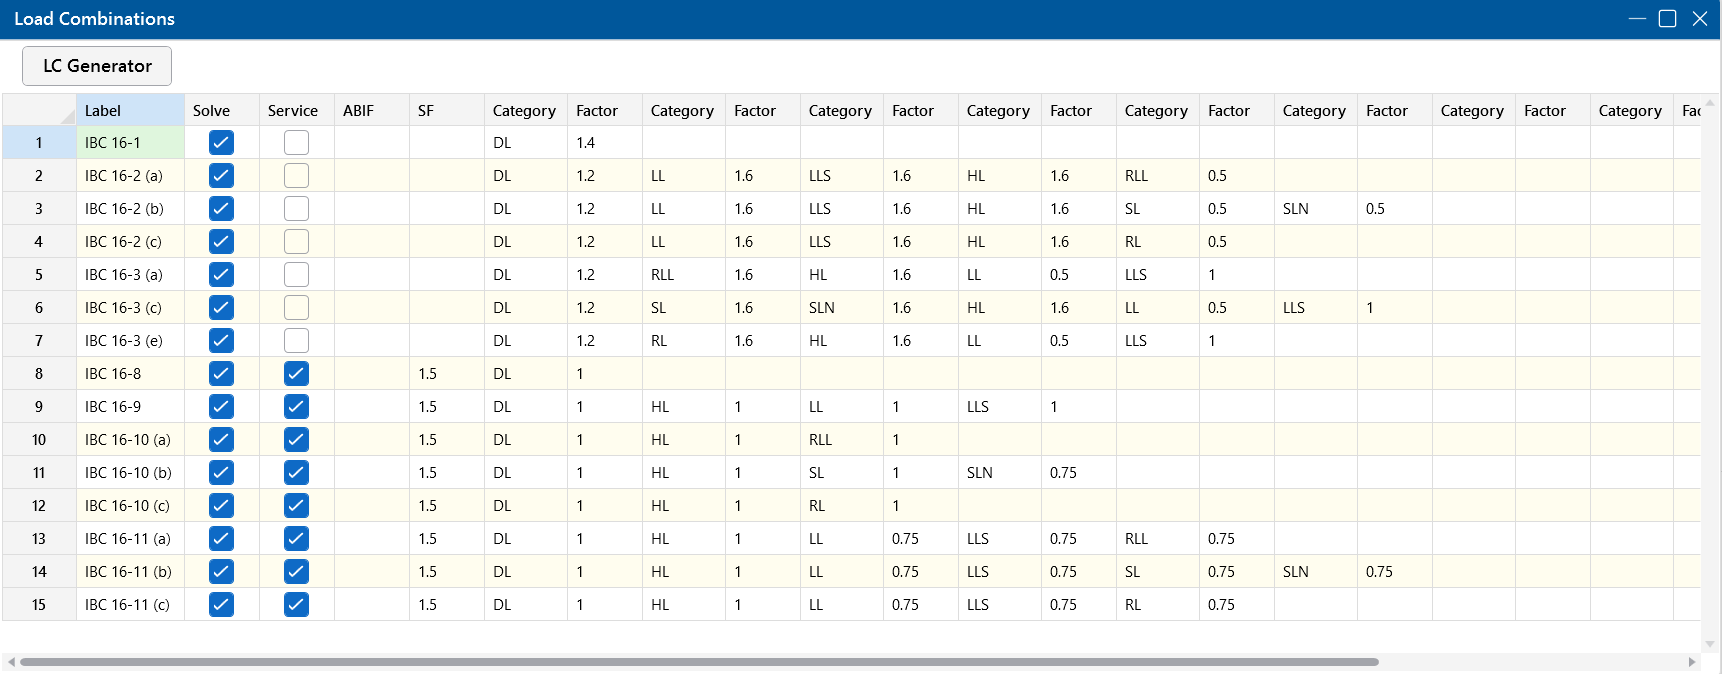The width and height of the screenshot is (1722, 674).
Task: Select row 8 by its row number
Action: click(39, 374)
